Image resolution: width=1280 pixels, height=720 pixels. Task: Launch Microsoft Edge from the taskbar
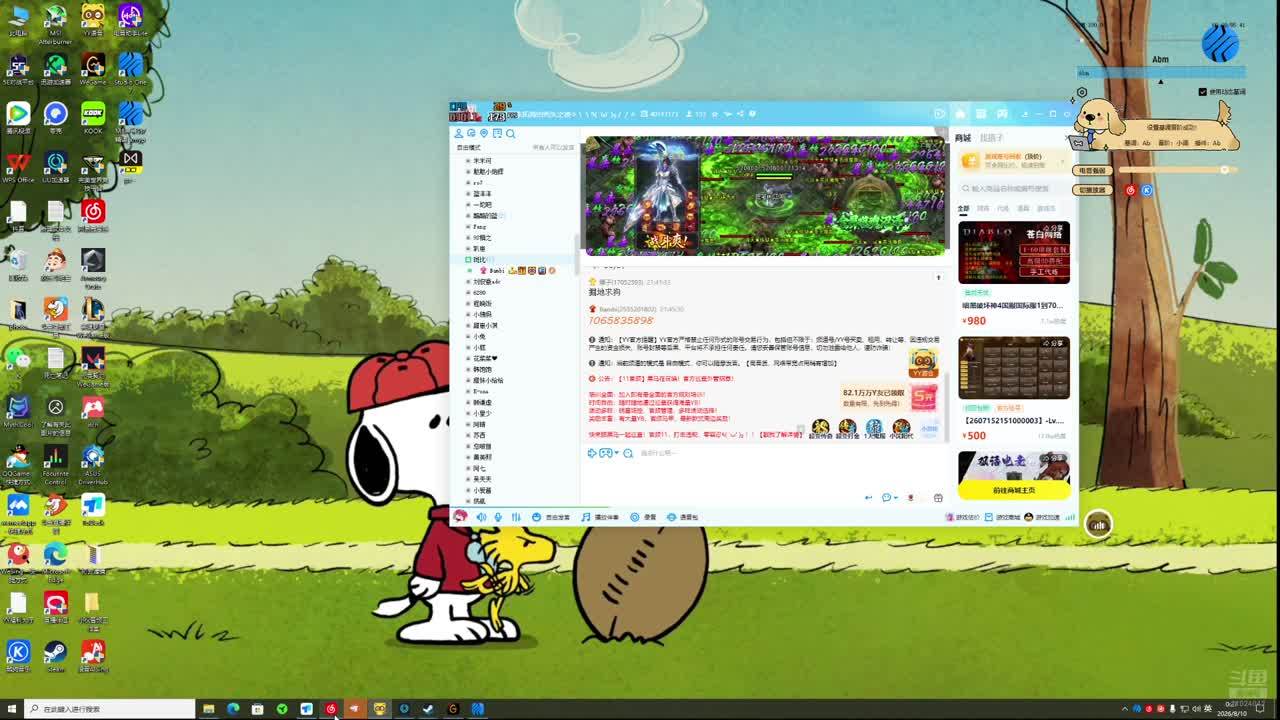233,709
